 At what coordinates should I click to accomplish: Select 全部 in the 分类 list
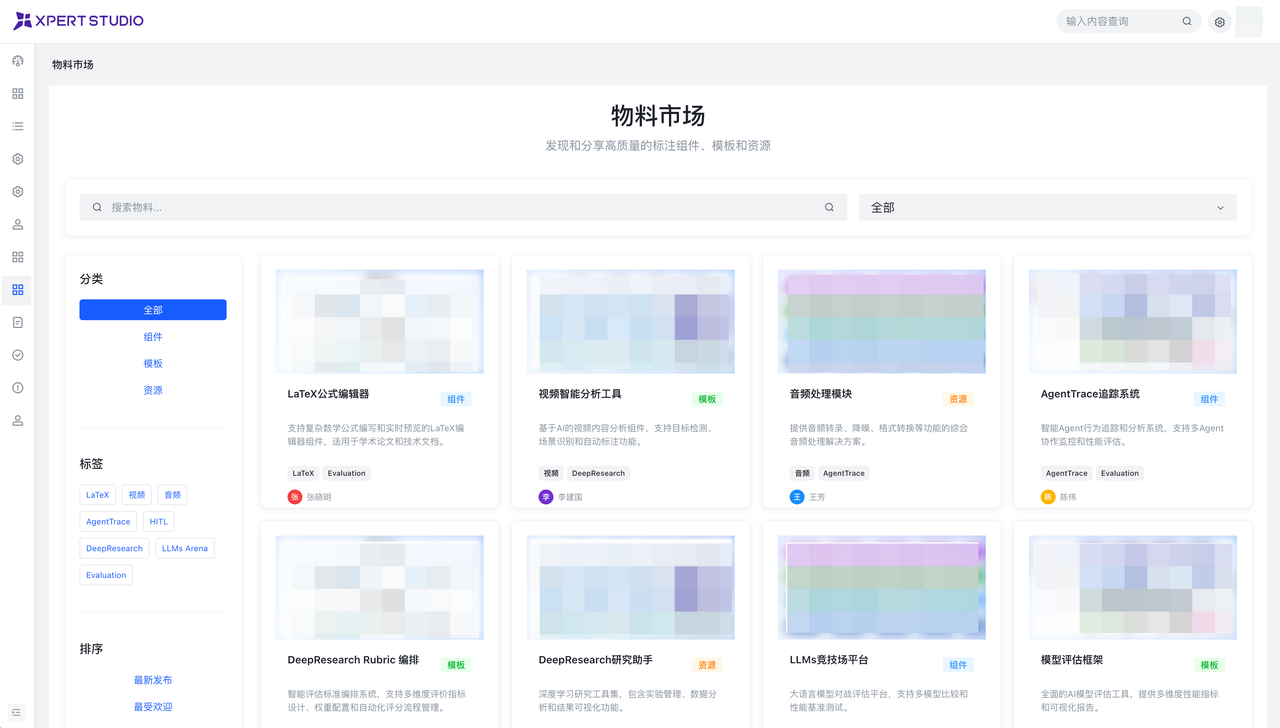click(153, 310)
